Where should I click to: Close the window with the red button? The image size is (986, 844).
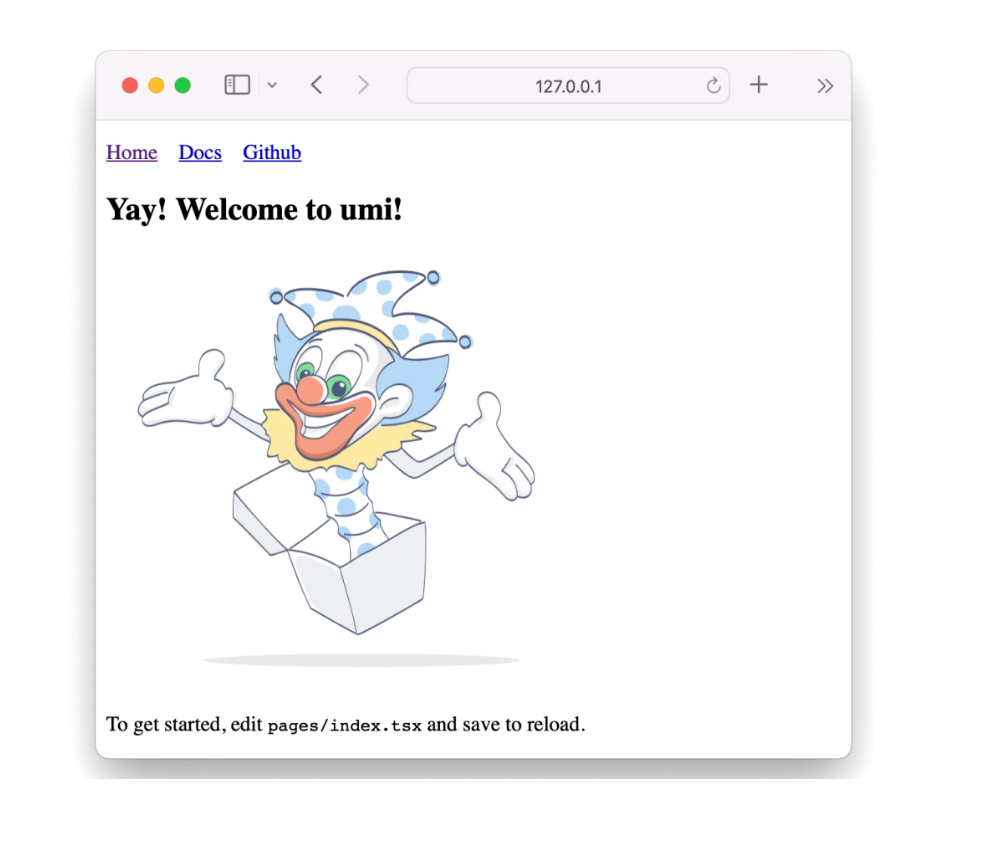(x=130, y=86)
